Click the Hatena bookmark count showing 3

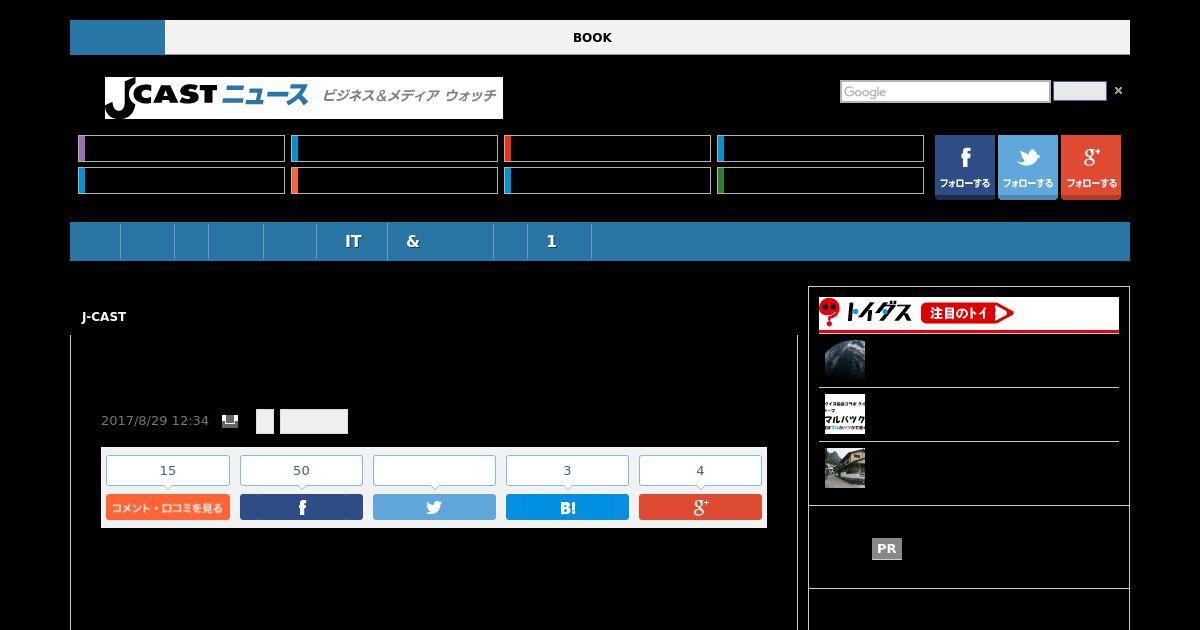(567, 470)
